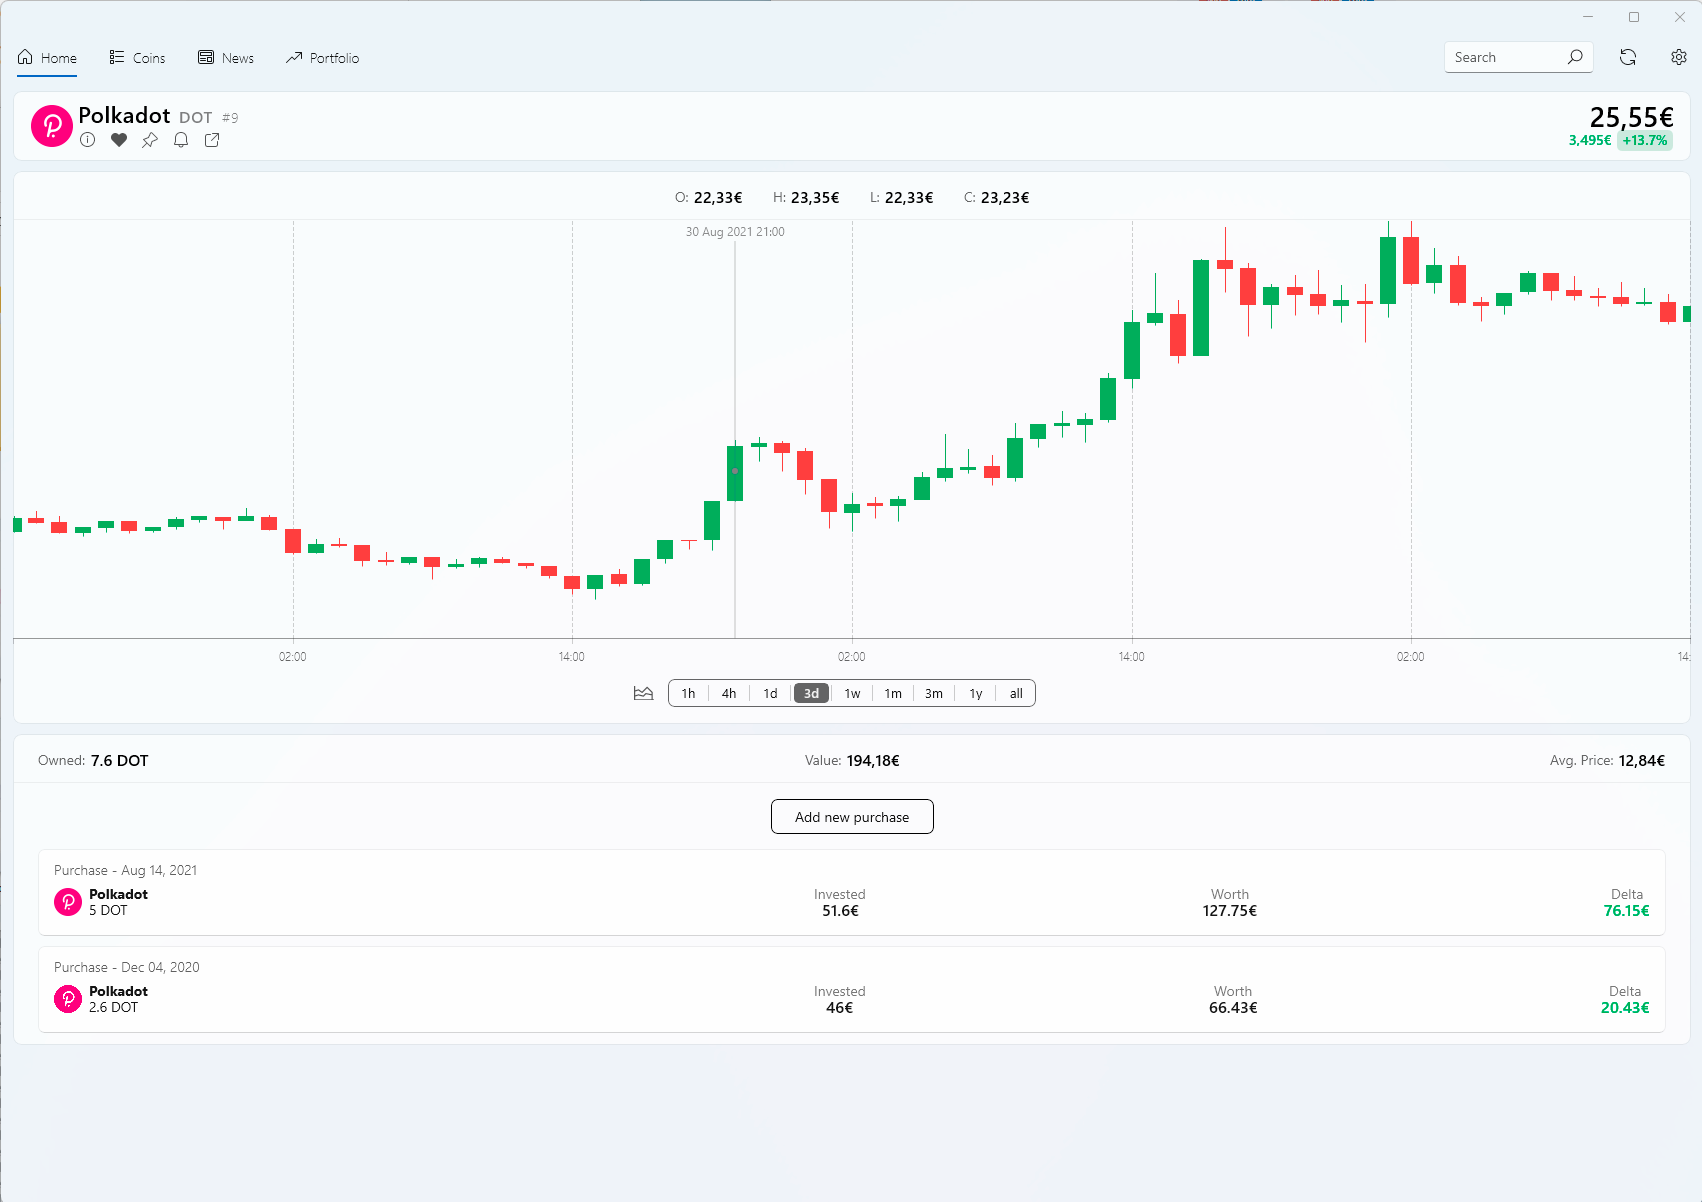This screenshot has width=1702, height=1202.
Task: Click the DOT ticker symbol in header
Action: pyautogui.click(x=196, y=118)
